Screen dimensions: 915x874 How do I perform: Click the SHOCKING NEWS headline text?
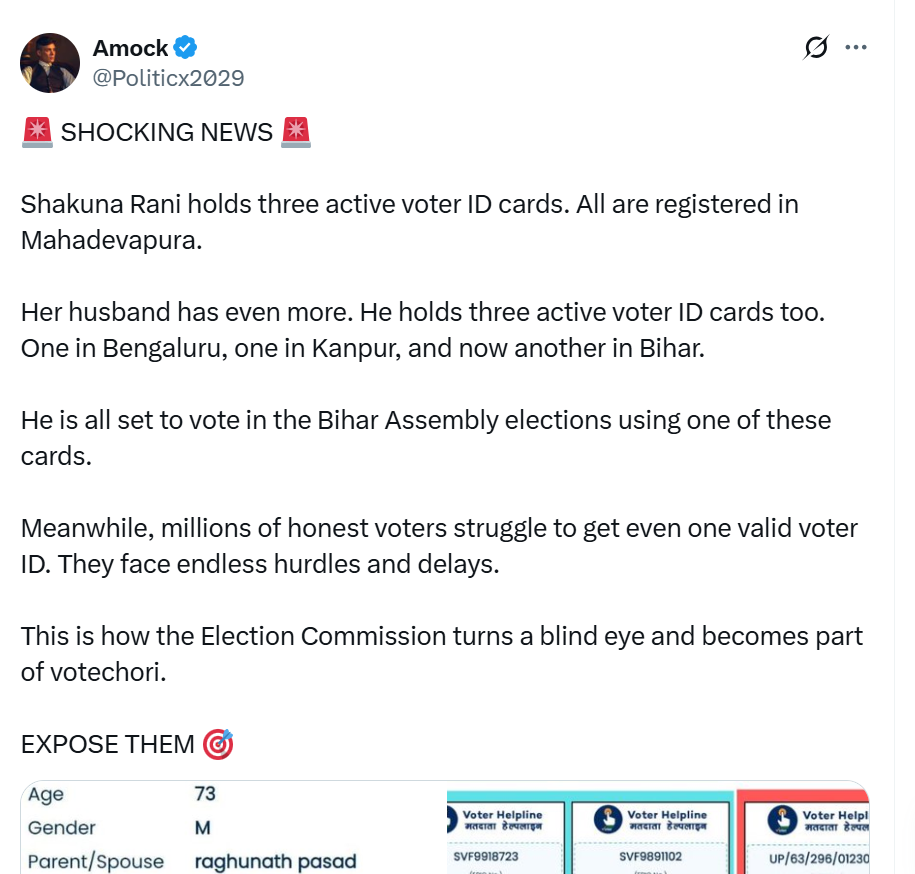(166, 132)
